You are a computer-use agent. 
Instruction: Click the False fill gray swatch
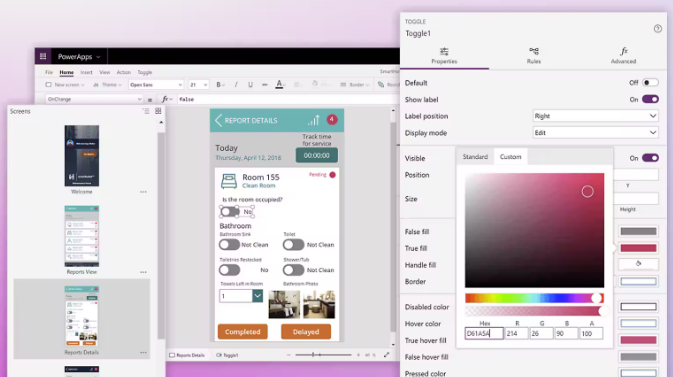click(x=638, y=231)
